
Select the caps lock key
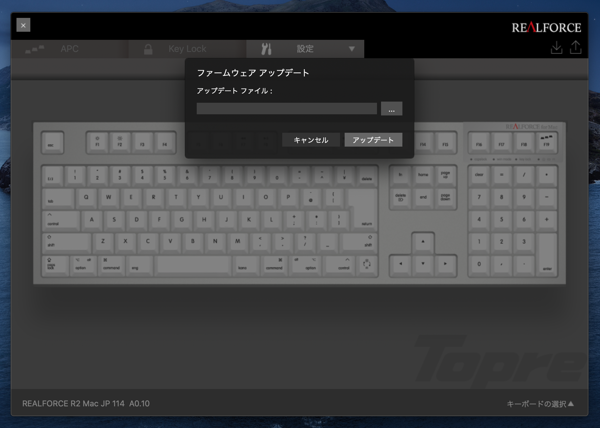(x=55, y=265)
